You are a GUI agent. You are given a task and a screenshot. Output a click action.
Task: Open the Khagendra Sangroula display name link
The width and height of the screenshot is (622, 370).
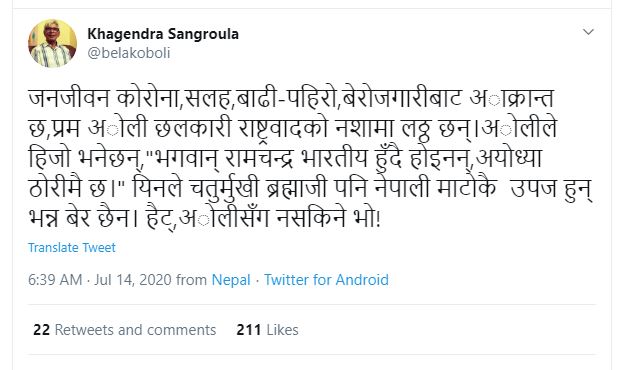[163, 34]
